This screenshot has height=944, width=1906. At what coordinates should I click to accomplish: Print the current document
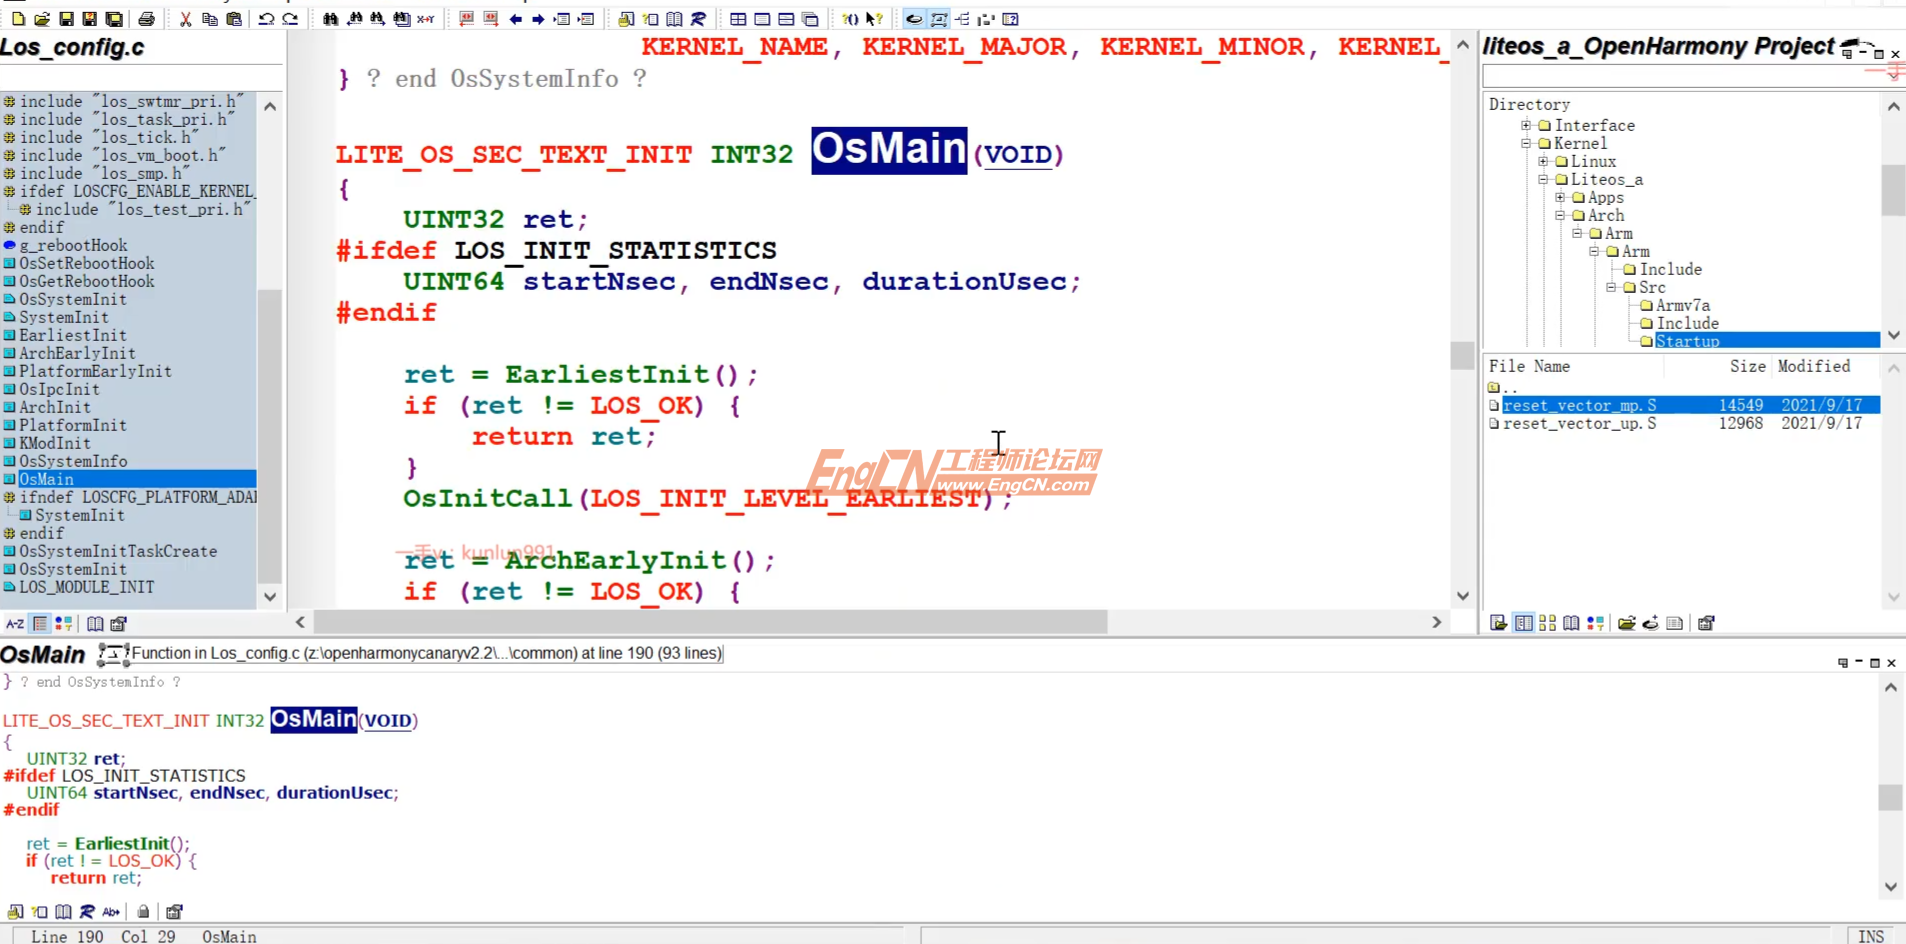(x=147, y=18)
